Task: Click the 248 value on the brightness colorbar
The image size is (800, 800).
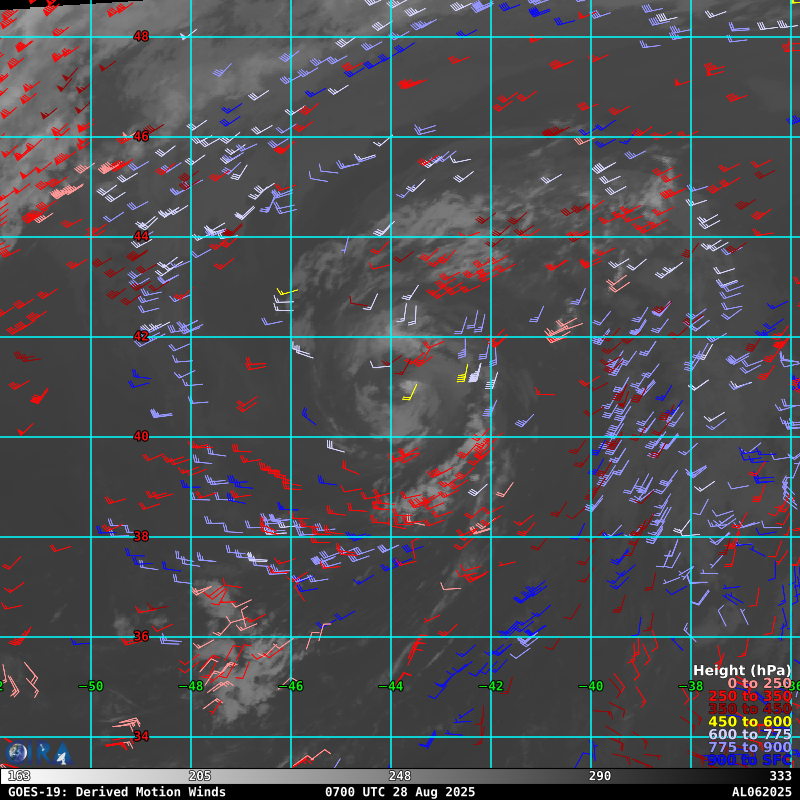Action: coord(400,776)
